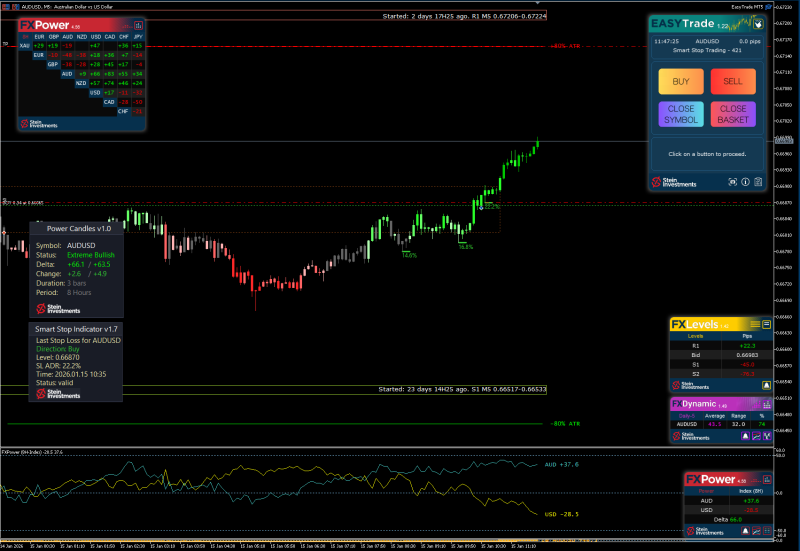Select the CHF row label in FX Power matrix

click(123, 111)
